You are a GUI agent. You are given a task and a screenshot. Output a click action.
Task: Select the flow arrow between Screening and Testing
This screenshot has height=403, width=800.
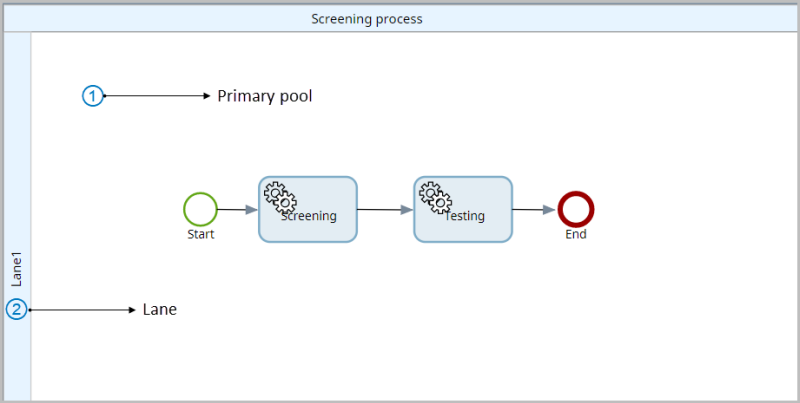[x=385, y=210]
